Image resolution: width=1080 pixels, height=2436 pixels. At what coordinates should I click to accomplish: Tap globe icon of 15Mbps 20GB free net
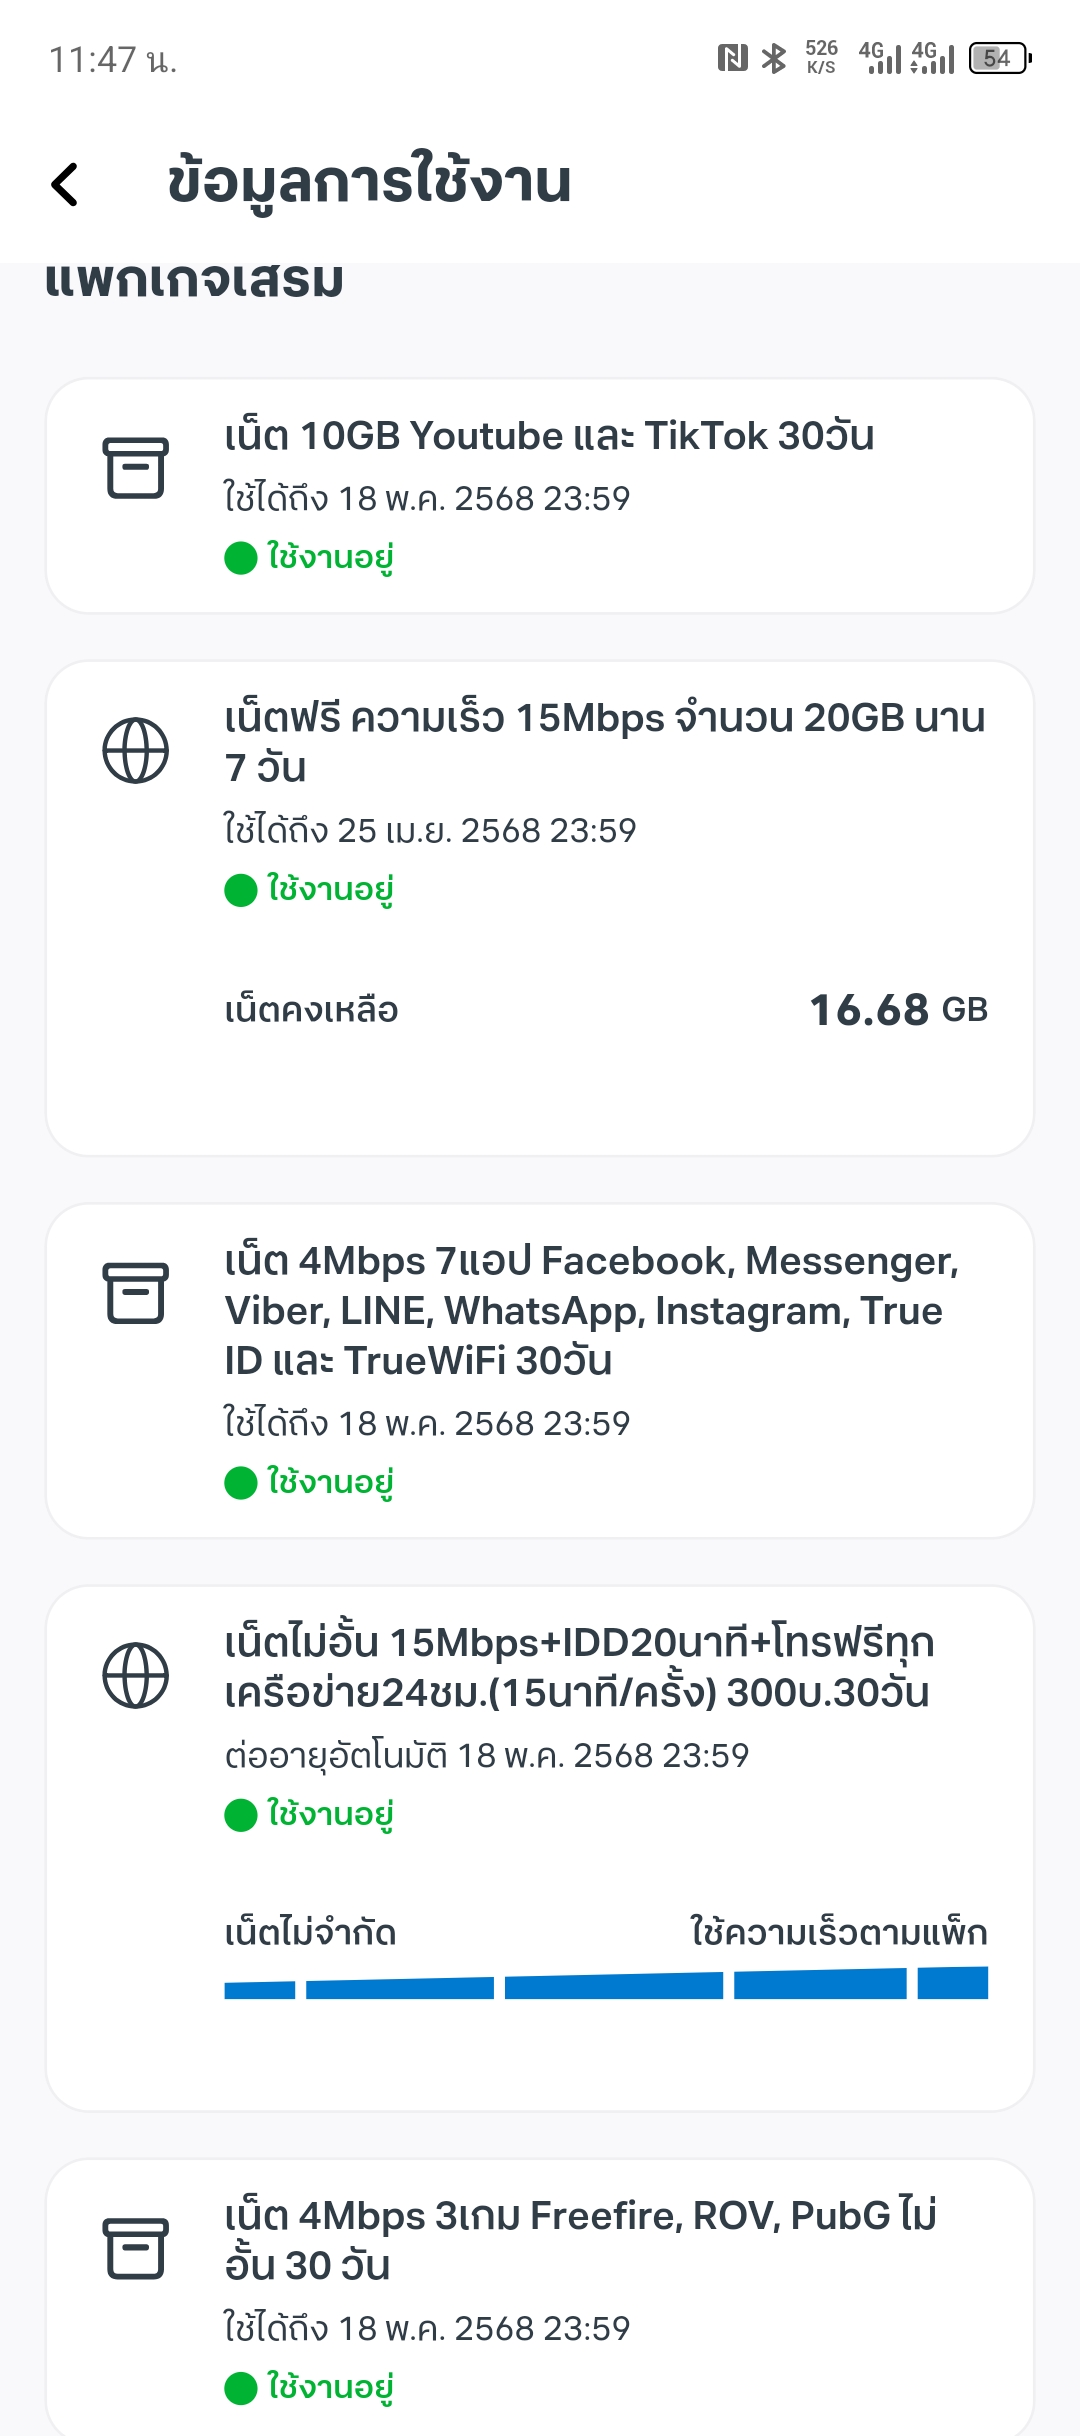(x=136, y=750)
